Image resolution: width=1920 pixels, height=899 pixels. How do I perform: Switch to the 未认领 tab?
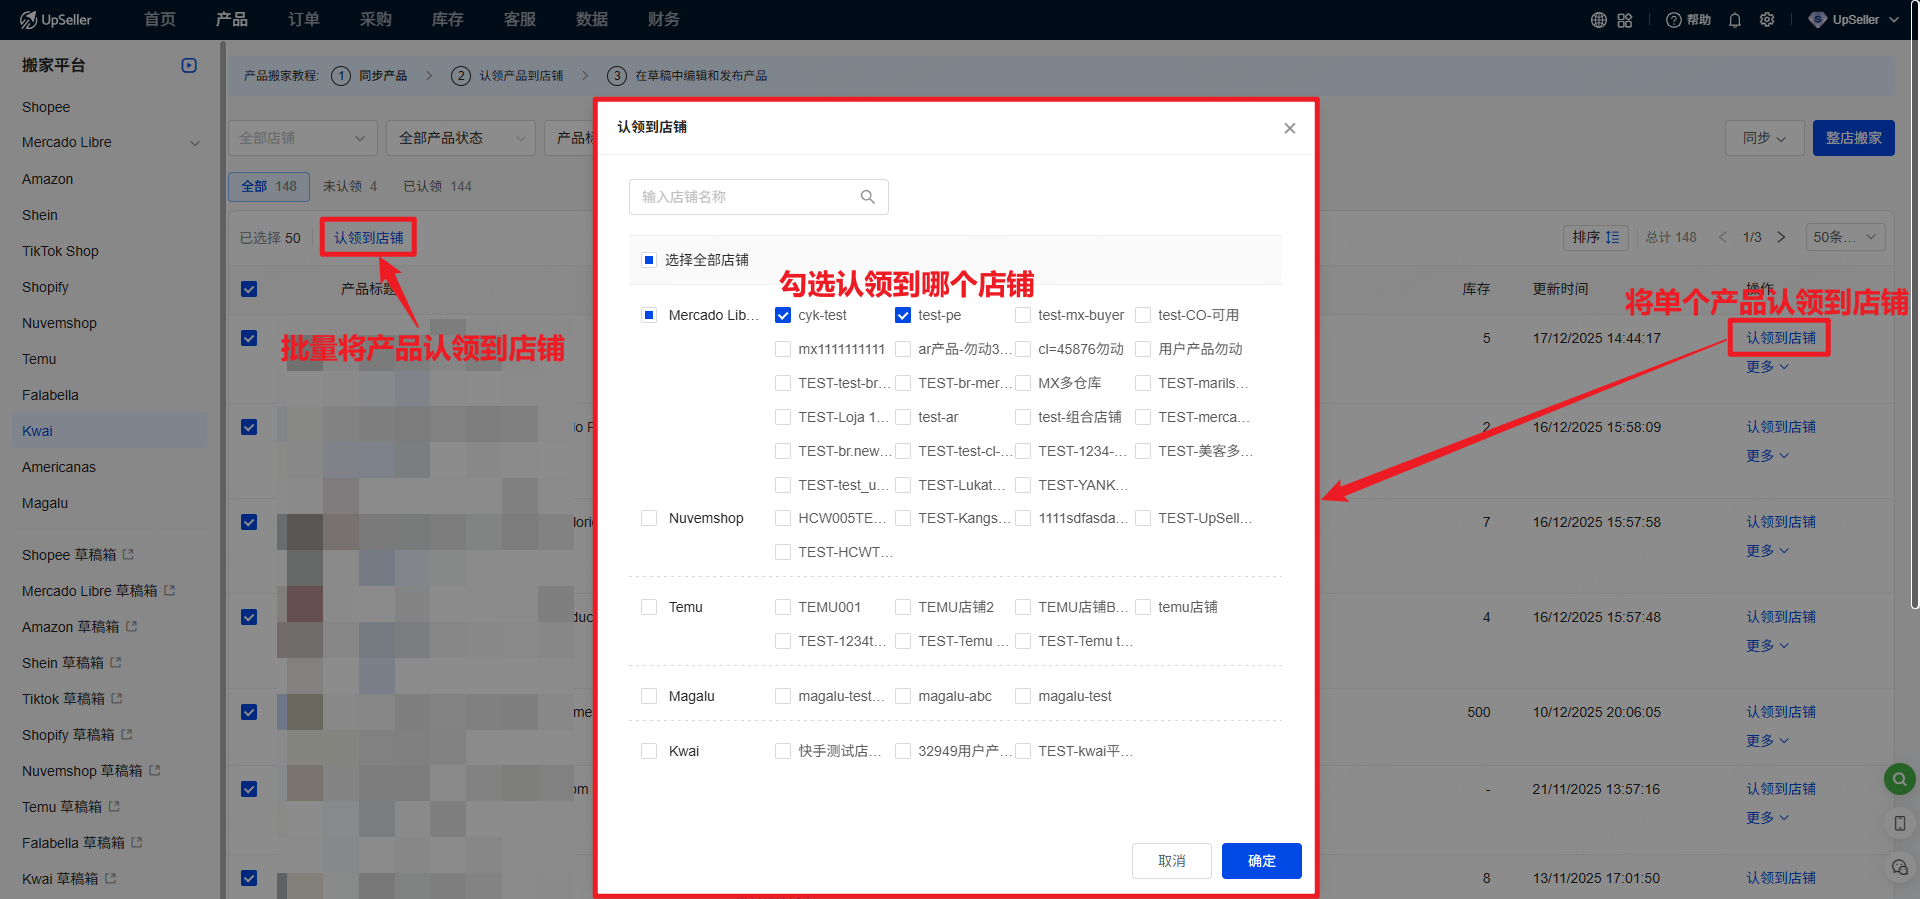[x=349, y=186]
